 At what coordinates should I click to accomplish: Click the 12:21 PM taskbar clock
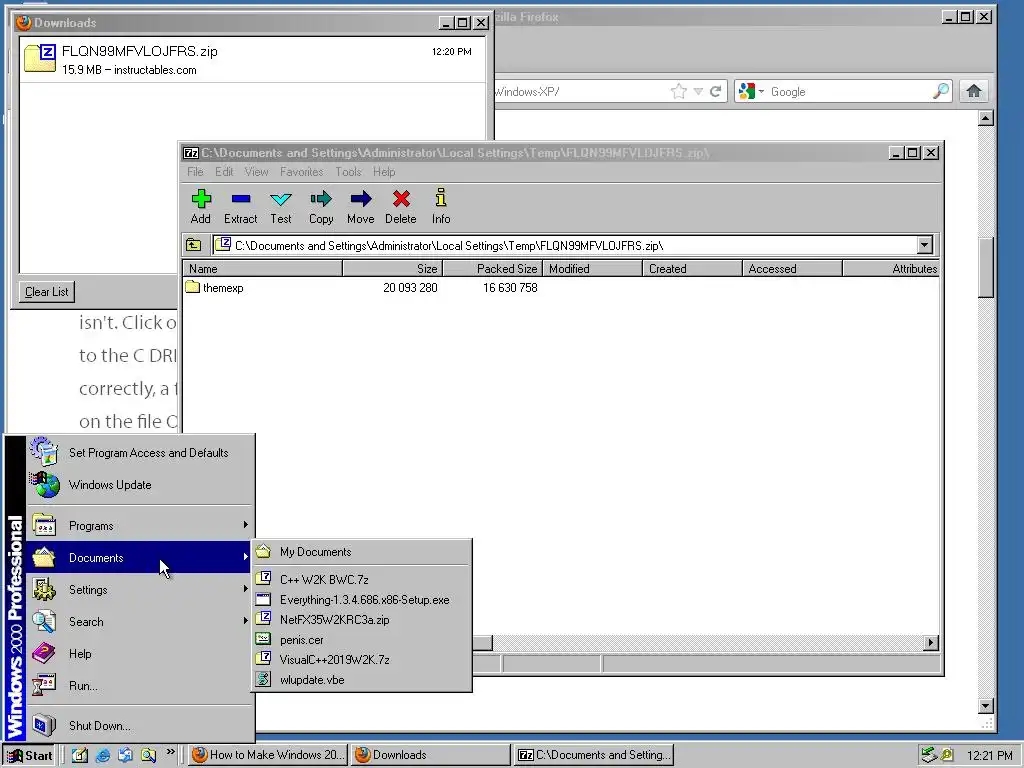989,756
